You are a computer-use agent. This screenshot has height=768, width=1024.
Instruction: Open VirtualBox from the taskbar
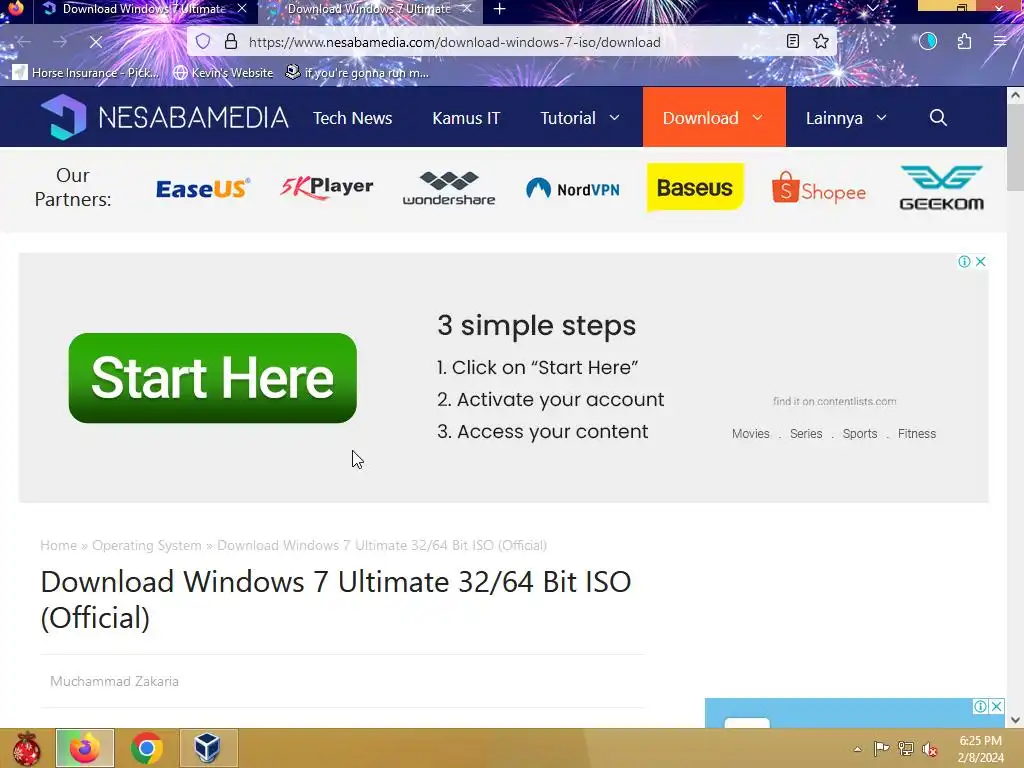(208, 748)
